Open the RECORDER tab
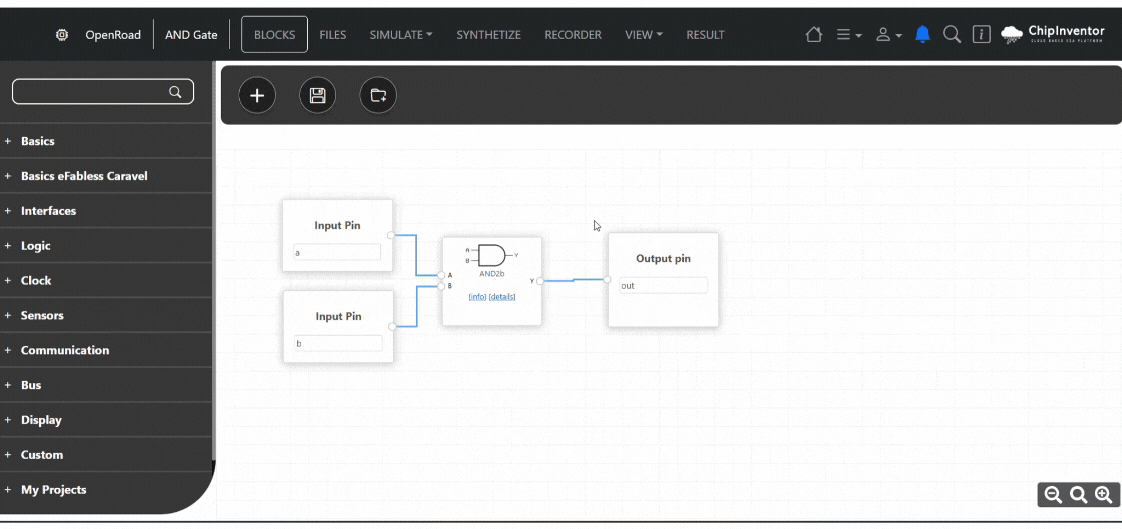 tap(573, 34)
